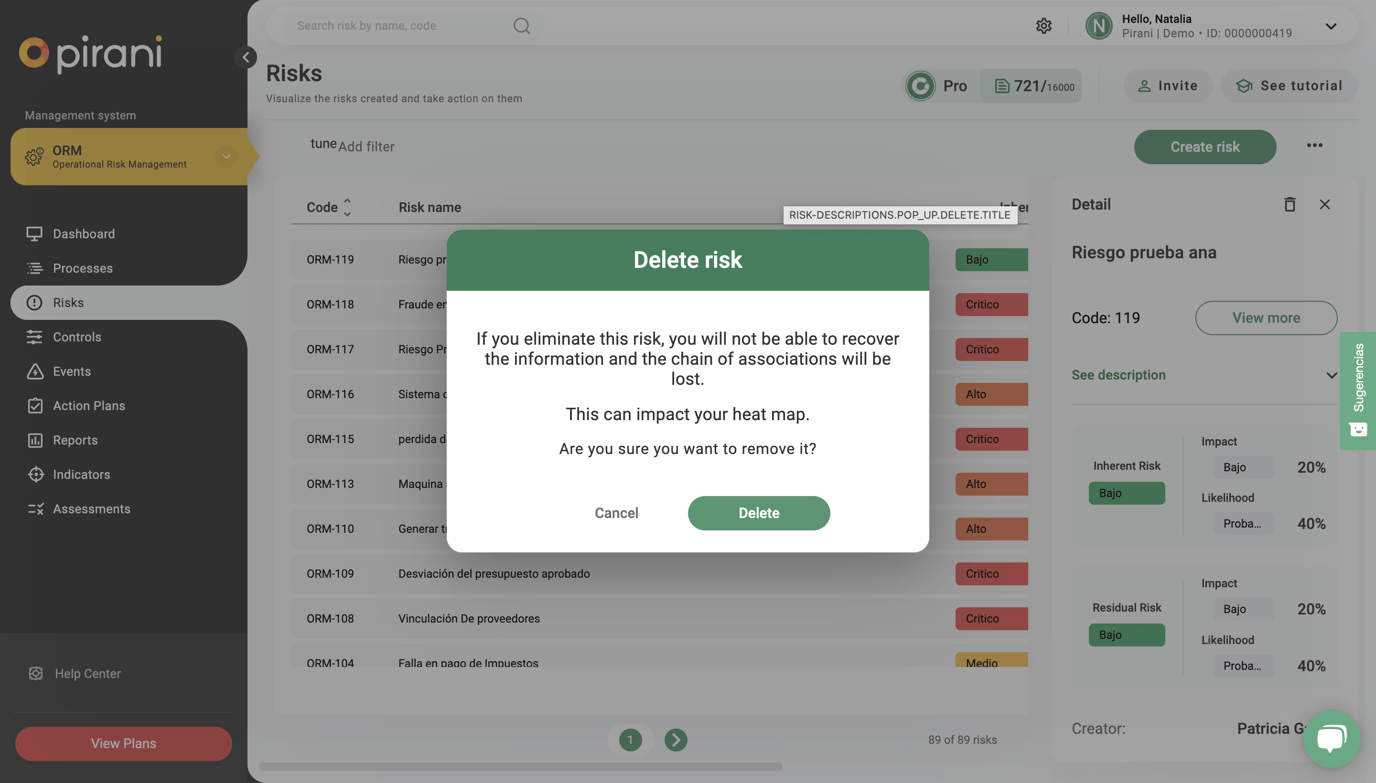The height and width of the screenshot is (783, 1376).
Task: Click the horizontal scrollbar at bottom
Action: pyautogui.click(x=521, y=767)
